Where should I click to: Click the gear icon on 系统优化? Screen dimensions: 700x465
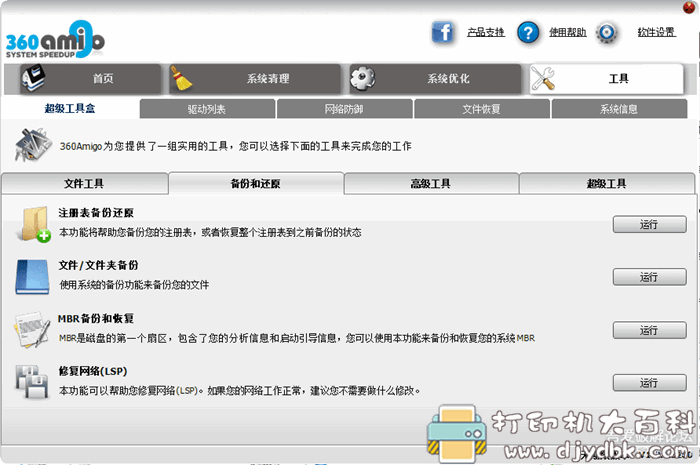pyautogui.click(x=362, y=79)
